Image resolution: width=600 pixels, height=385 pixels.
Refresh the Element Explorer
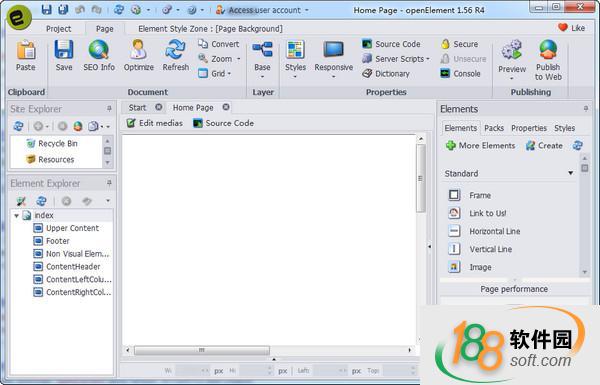click(x=41, y=201)
